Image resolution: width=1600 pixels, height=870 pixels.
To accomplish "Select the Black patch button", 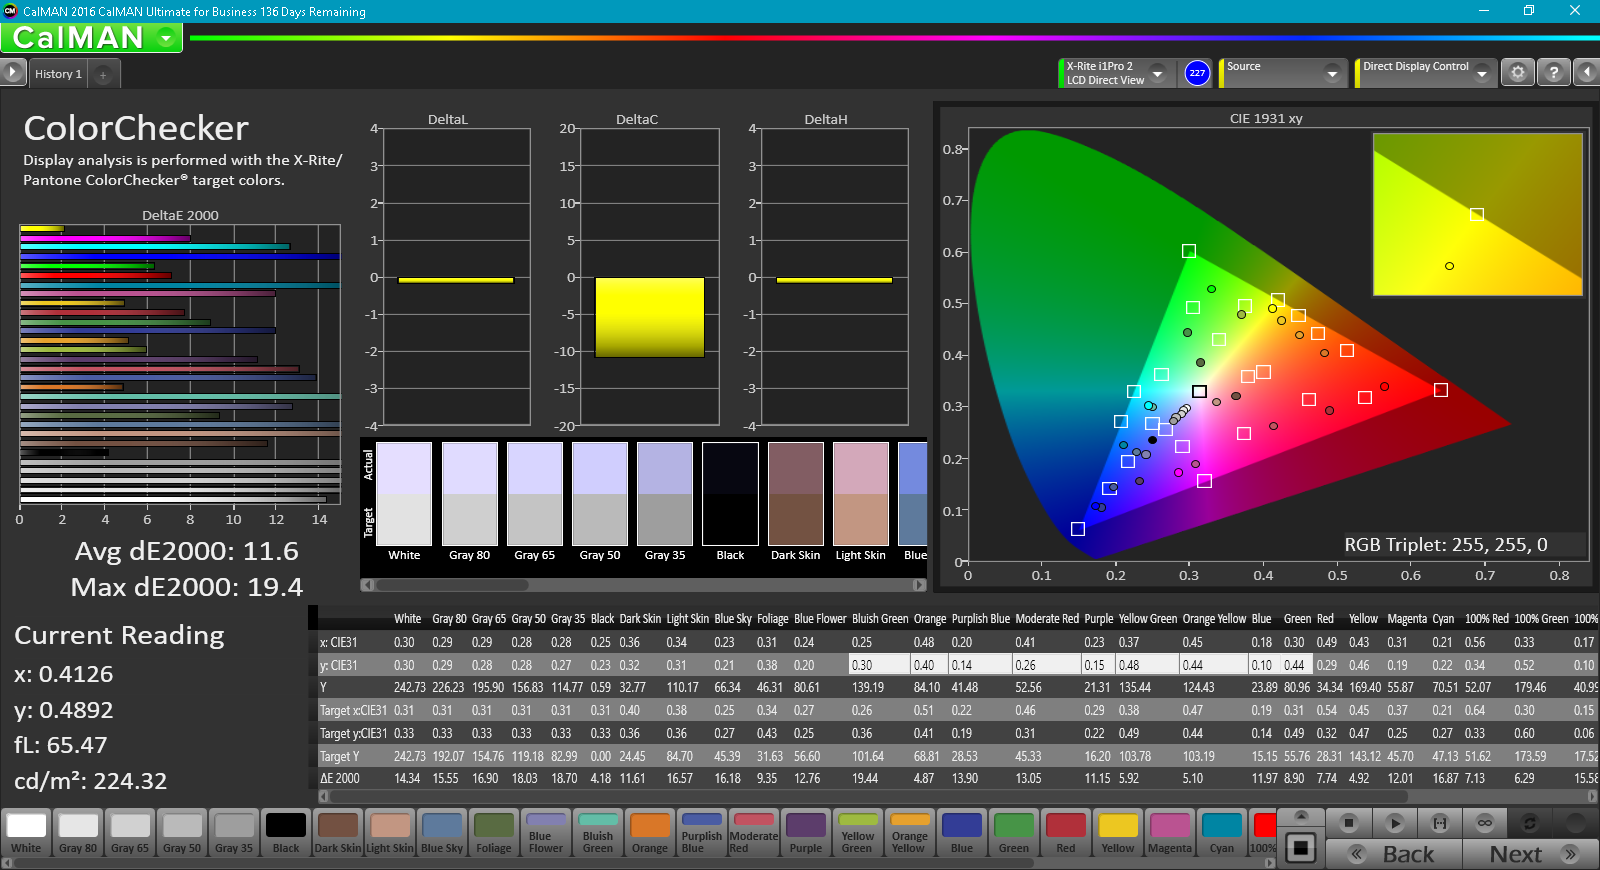I will (286, 833).
